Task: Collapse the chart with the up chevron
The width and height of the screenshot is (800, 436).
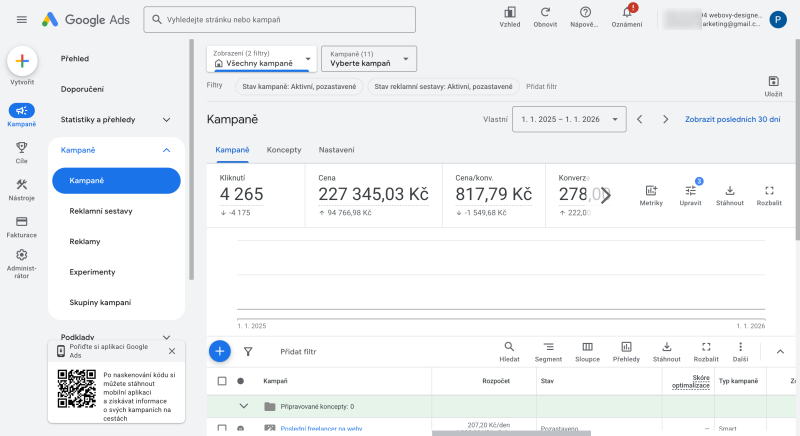Action: tap(780, 351)
